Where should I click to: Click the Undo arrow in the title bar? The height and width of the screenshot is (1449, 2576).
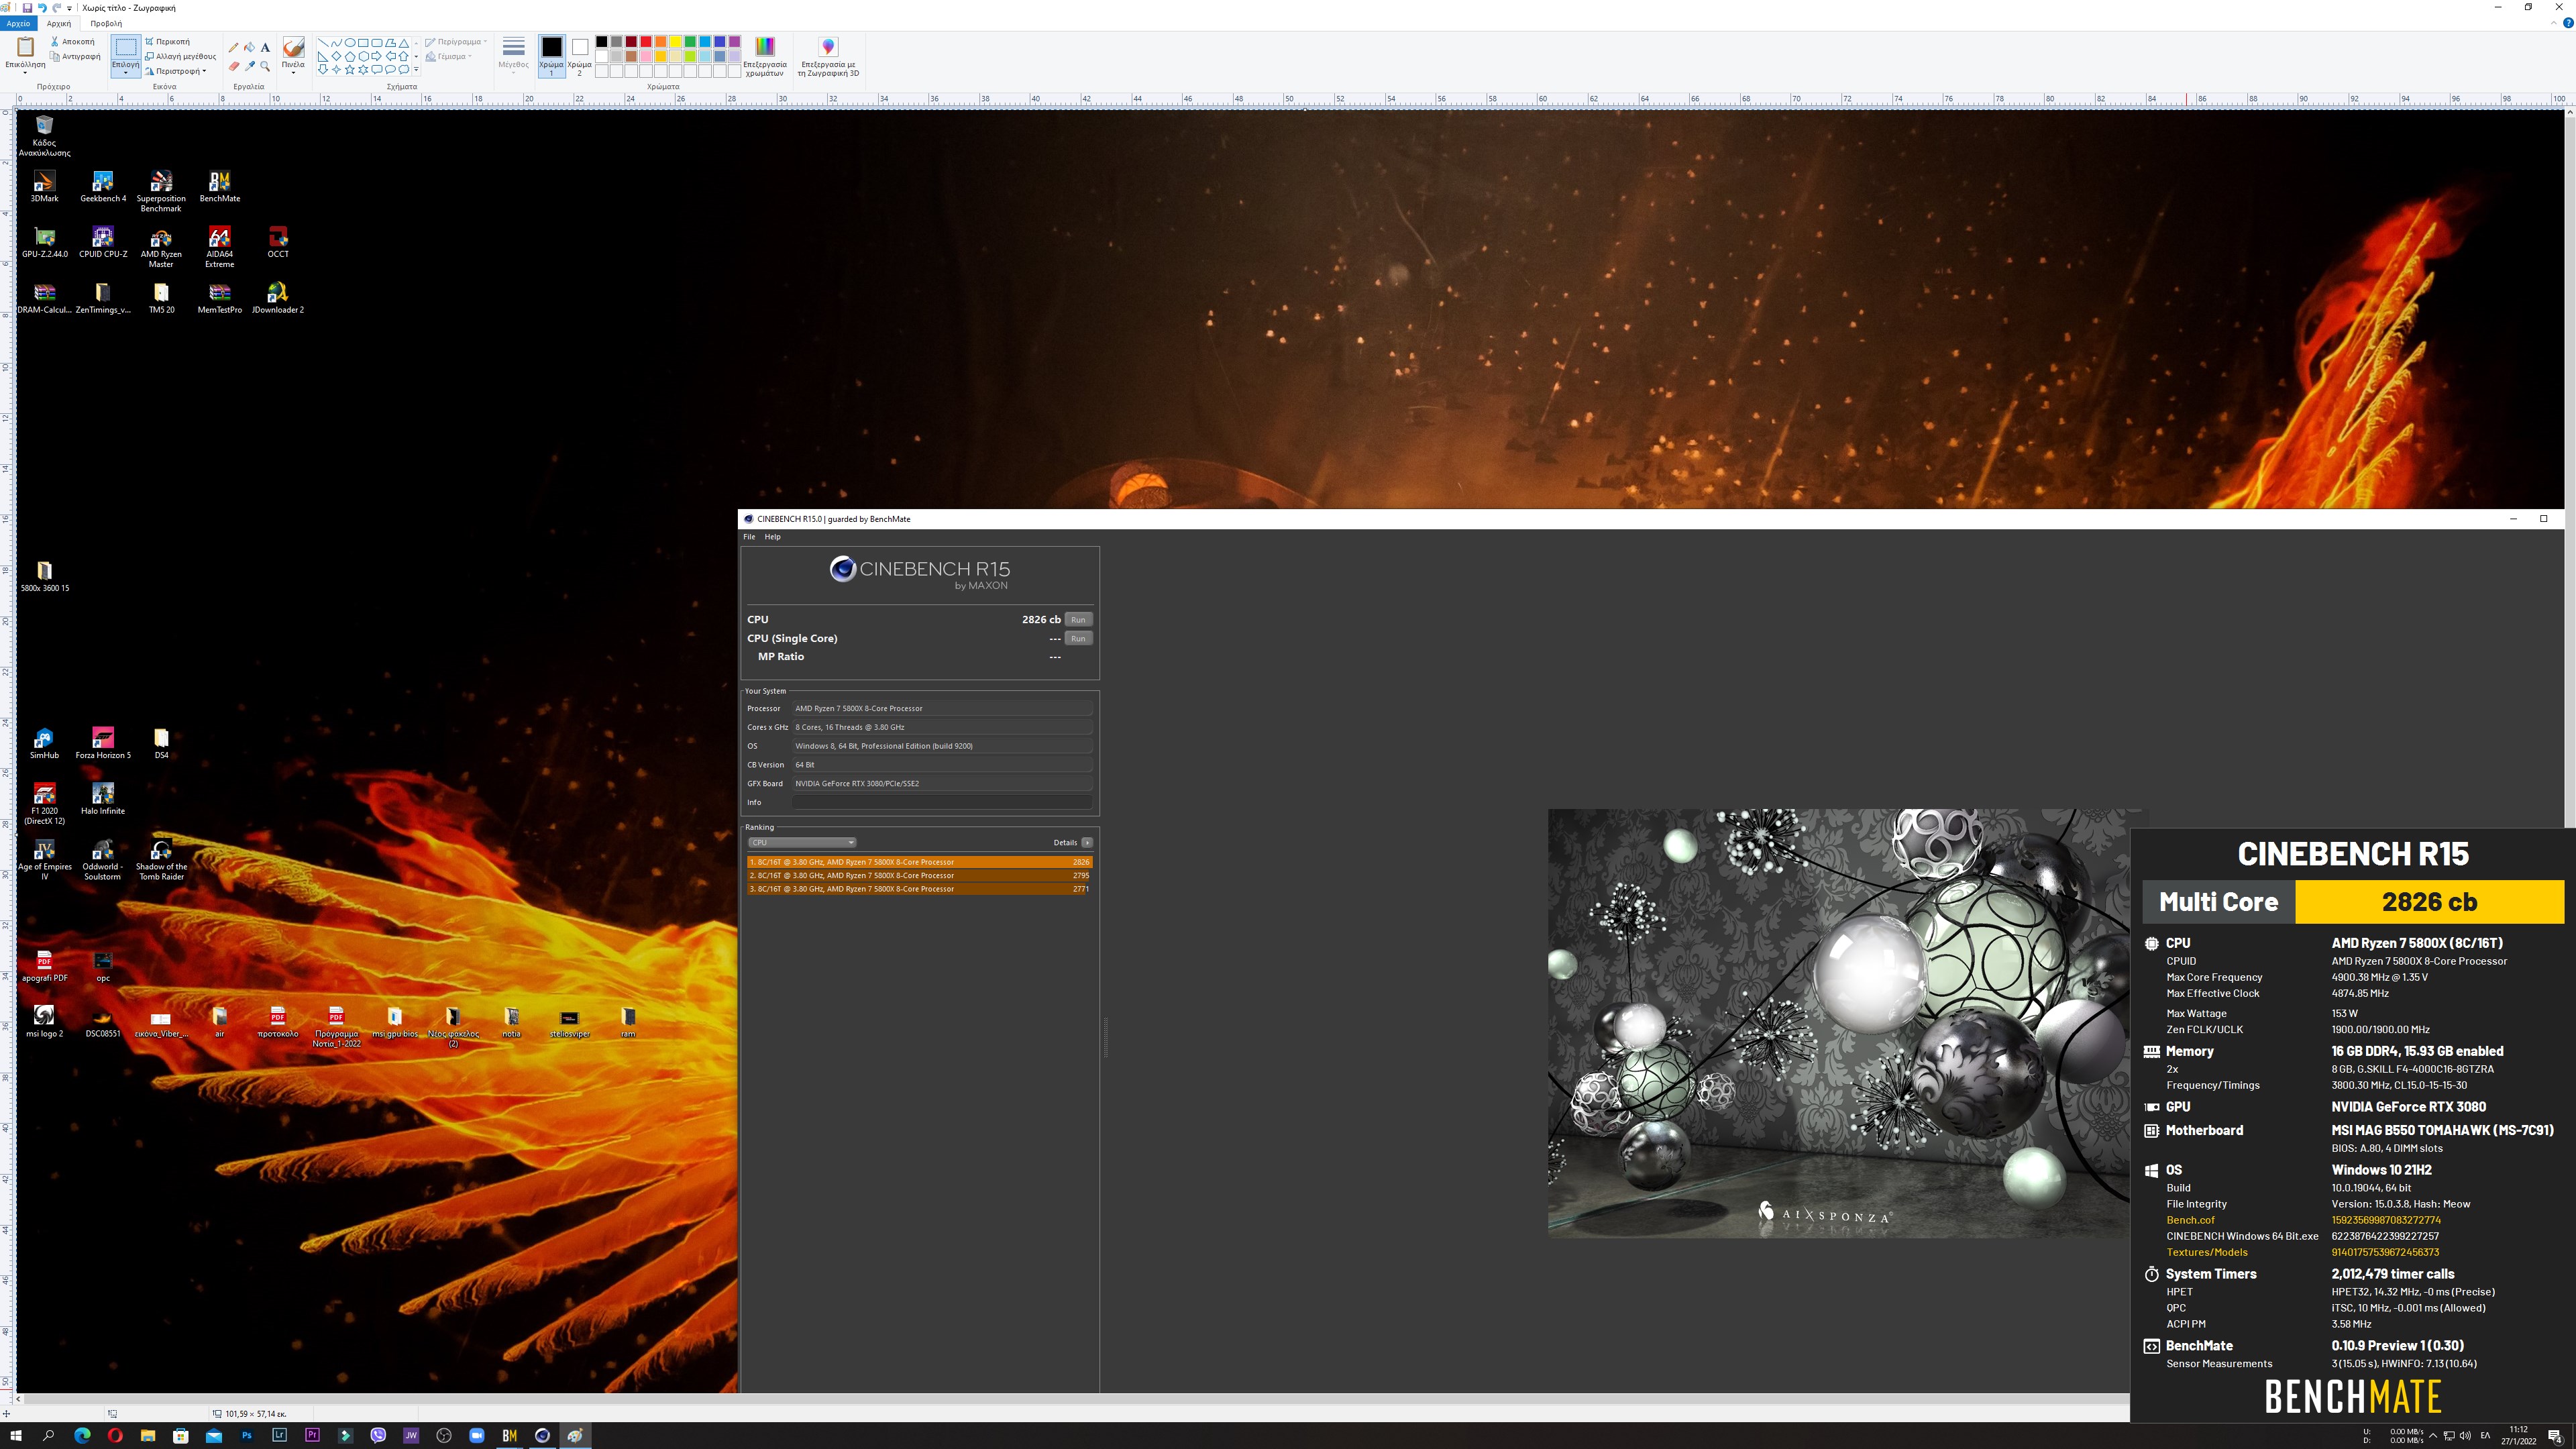pyautogui.click(x=42, y=8)
